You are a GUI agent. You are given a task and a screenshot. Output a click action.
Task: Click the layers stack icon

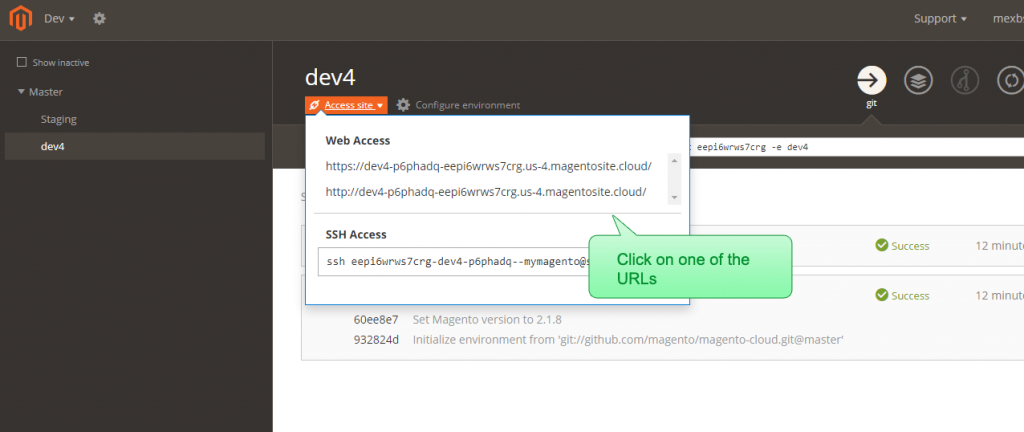[x=918, y=80]
